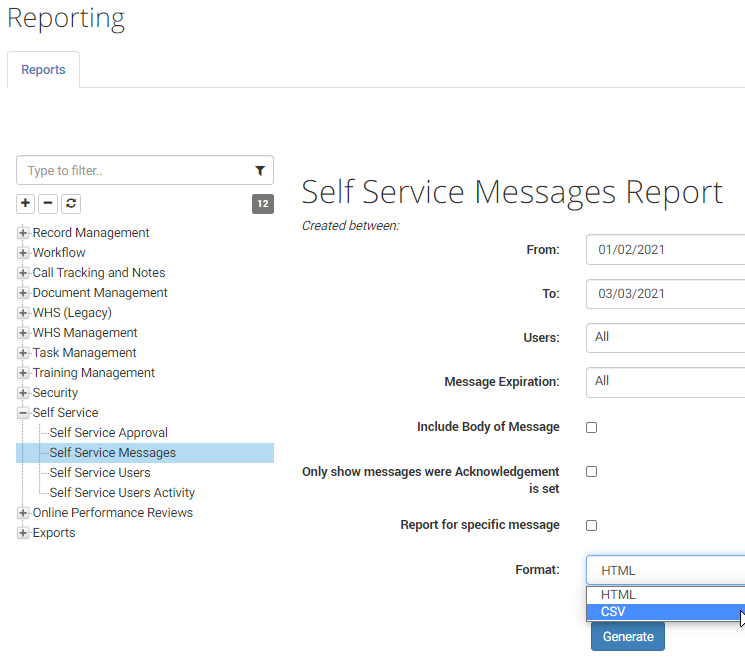Enable Only show messages were Acknowledgement is set

[x=592, y=472]
